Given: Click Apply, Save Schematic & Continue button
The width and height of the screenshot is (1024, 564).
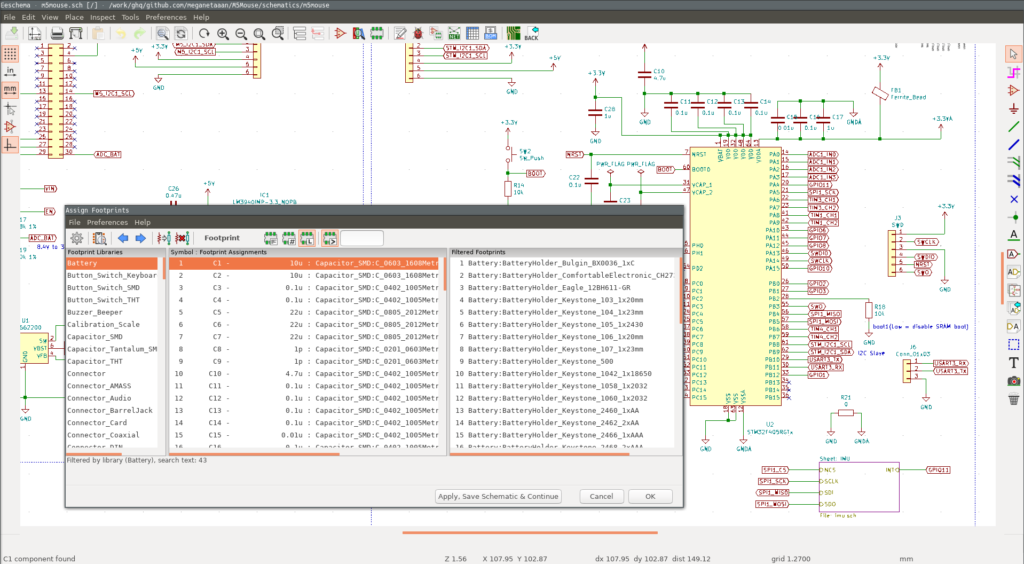Looking at the screenshot, I should click(498, 496).
